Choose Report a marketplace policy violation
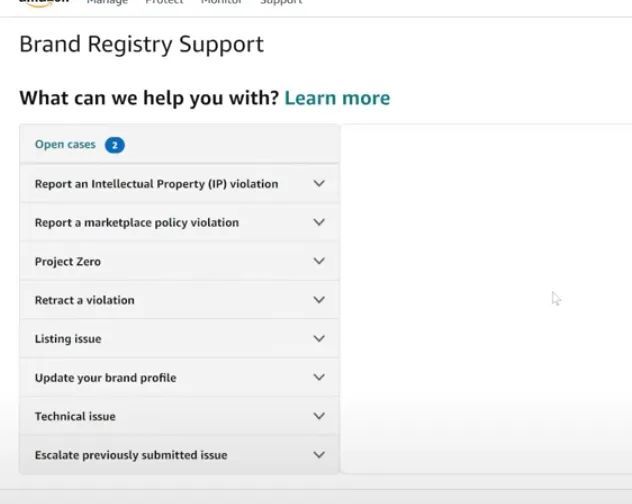Image resolution: width=632 pixels, height=504 pixels. [x=137, y=222]
